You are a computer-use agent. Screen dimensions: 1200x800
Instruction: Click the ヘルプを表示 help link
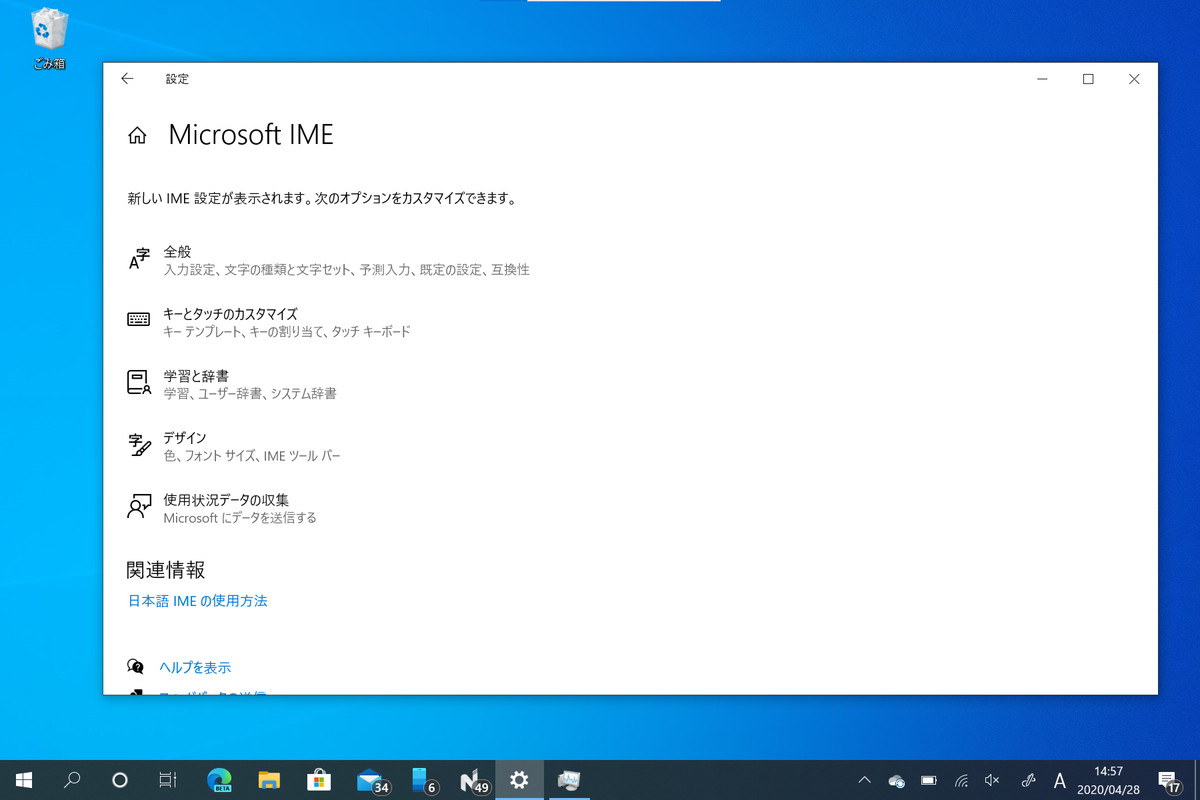click(196, 667)
